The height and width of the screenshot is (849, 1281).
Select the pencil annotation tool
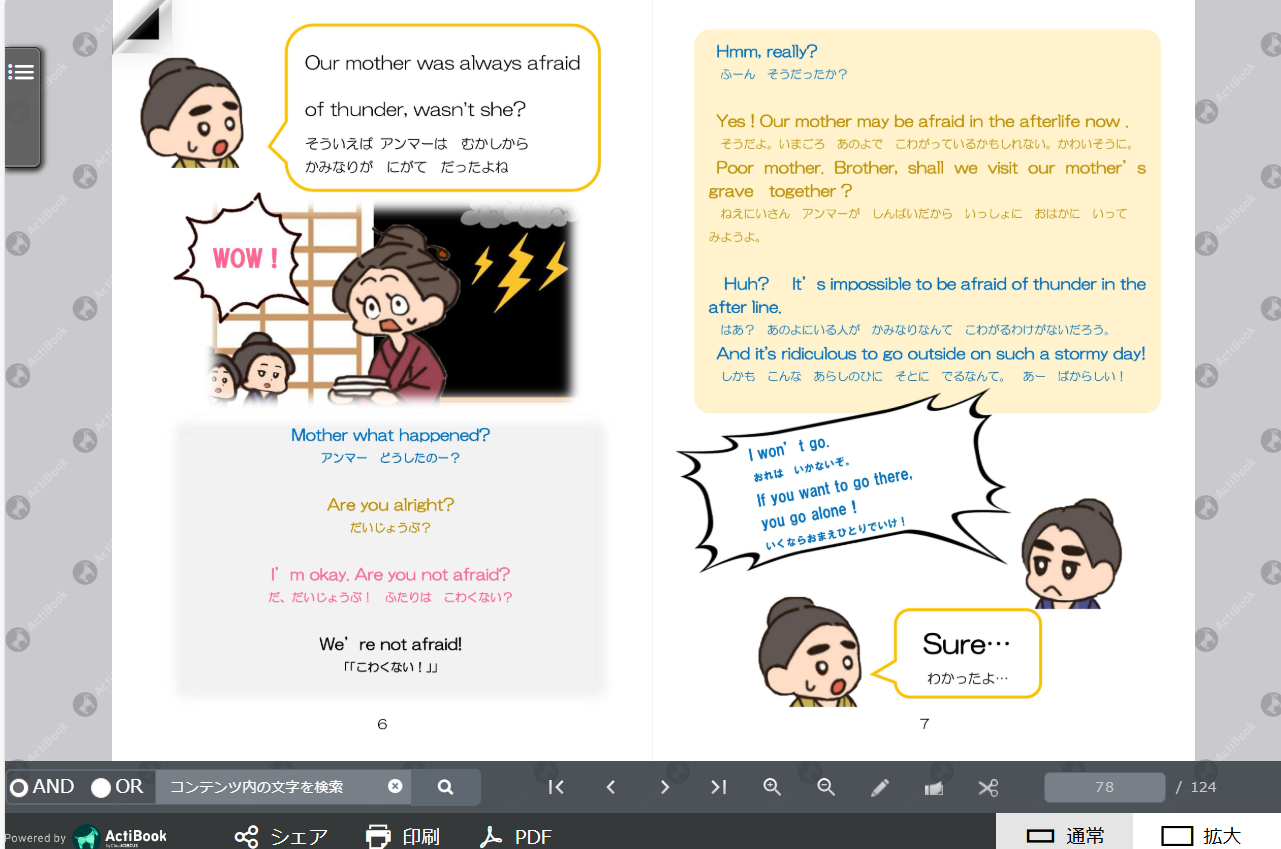(880, 787)
